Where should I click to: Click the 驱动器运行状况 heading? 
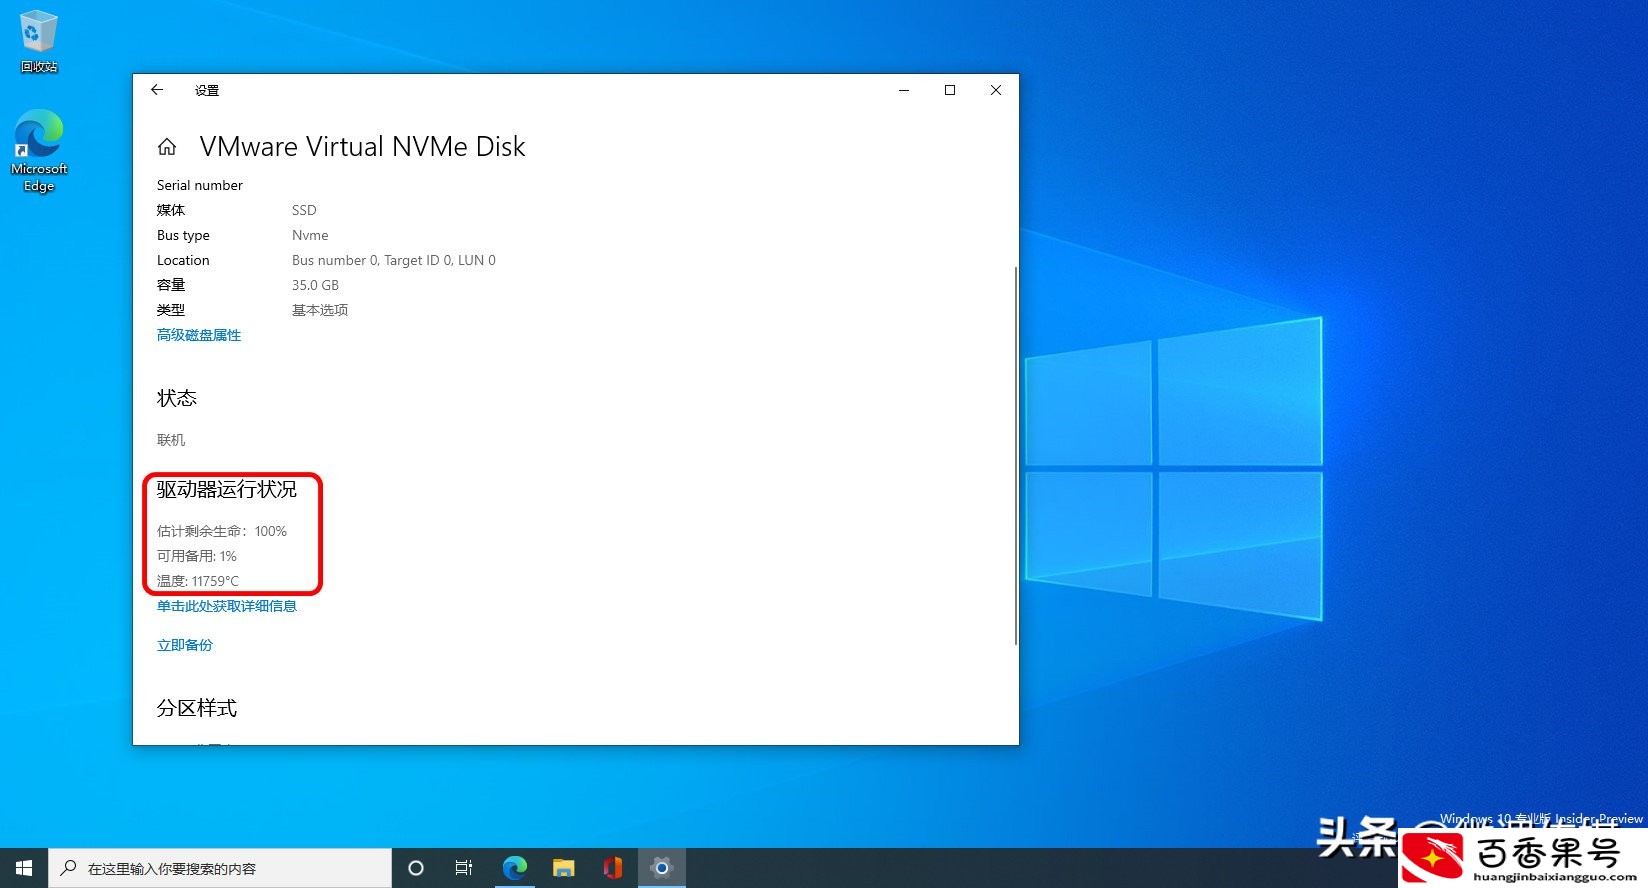[x=227, y=489]
